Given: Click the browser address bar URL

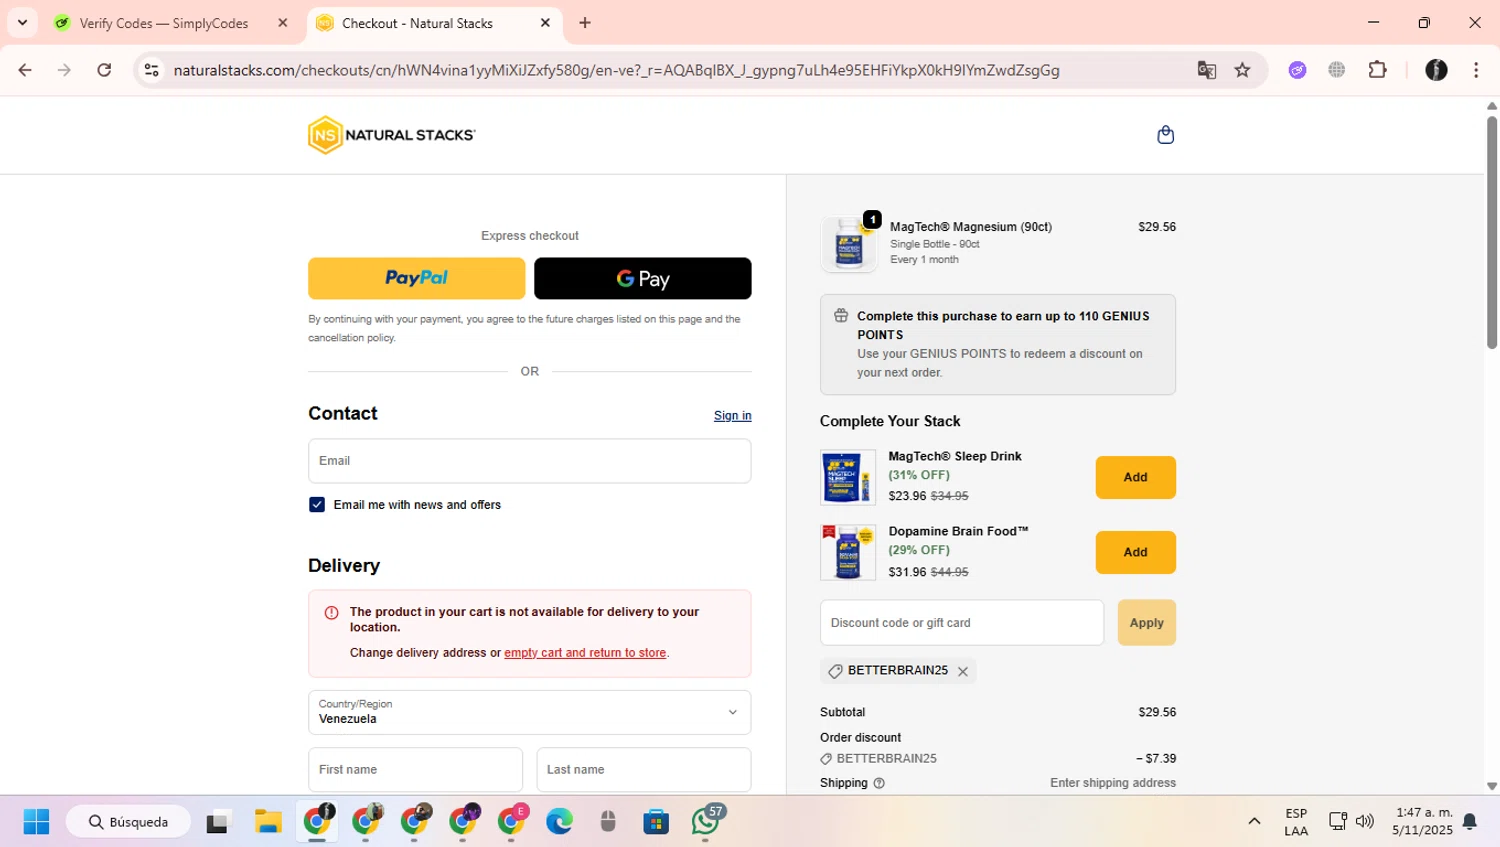Looking at the screenshot, I should pos(616,70).
